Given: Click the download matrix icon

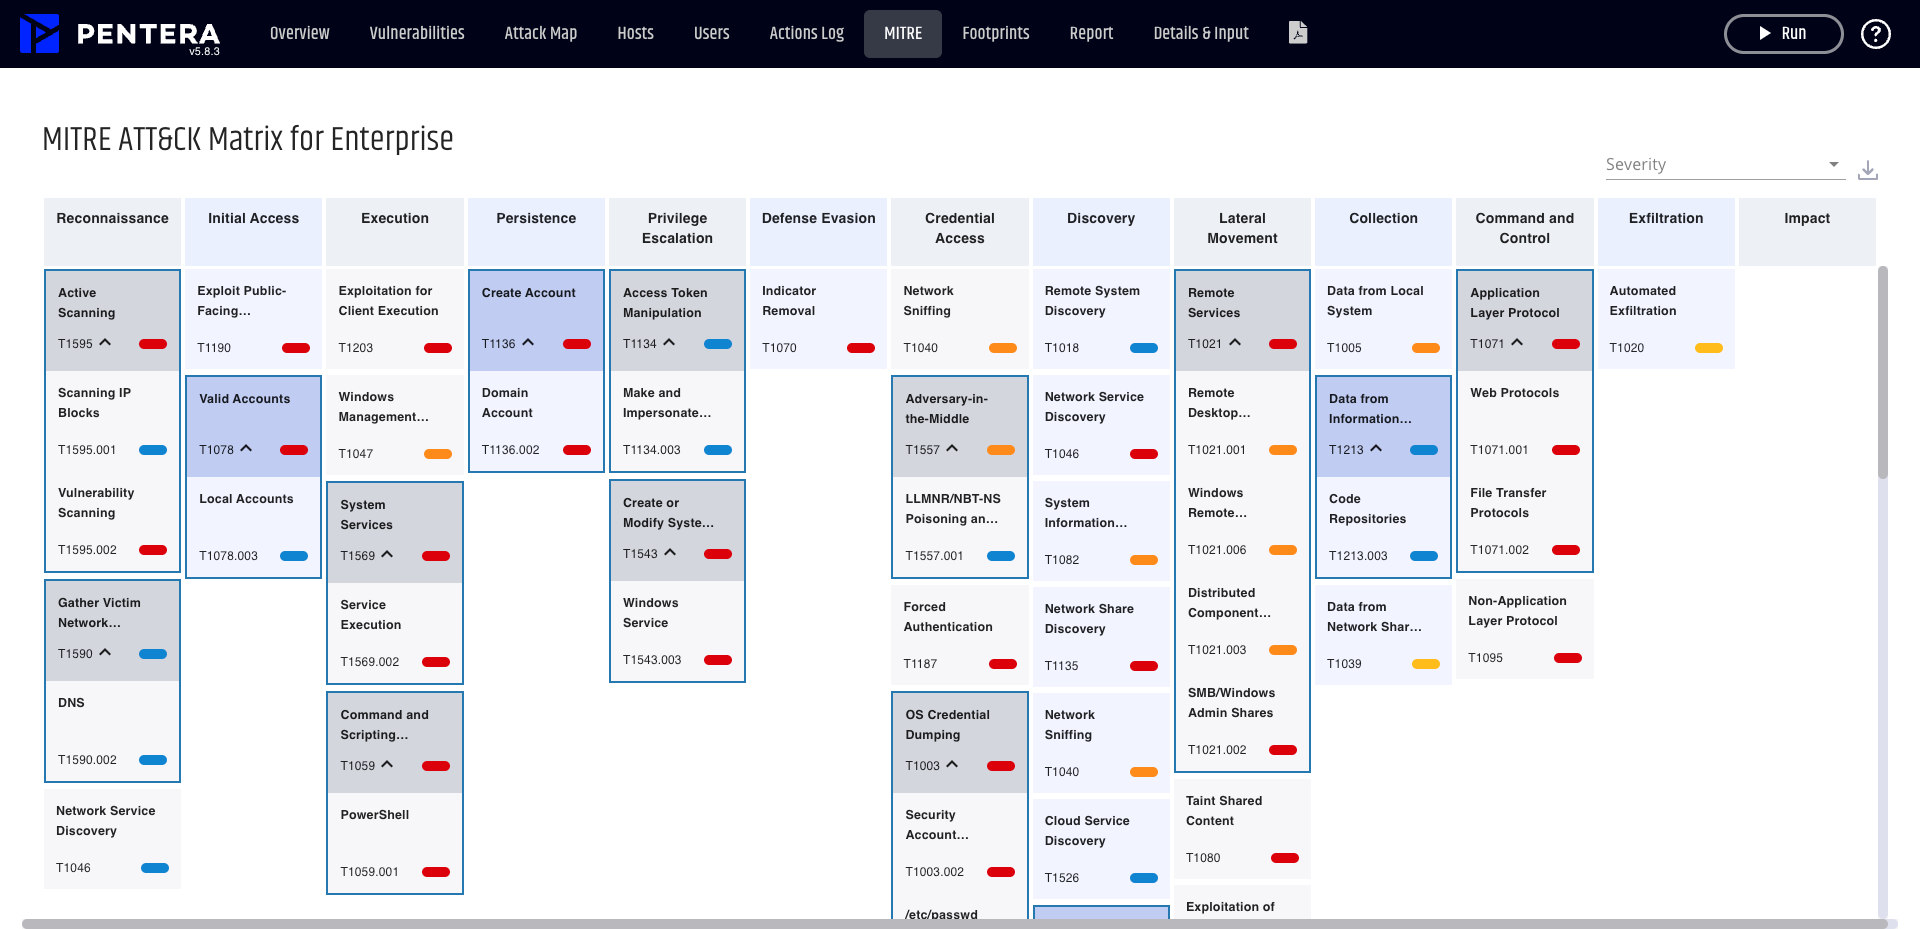Looking at the screenshot, I should pyautogui.click(x=1867, y=170).
